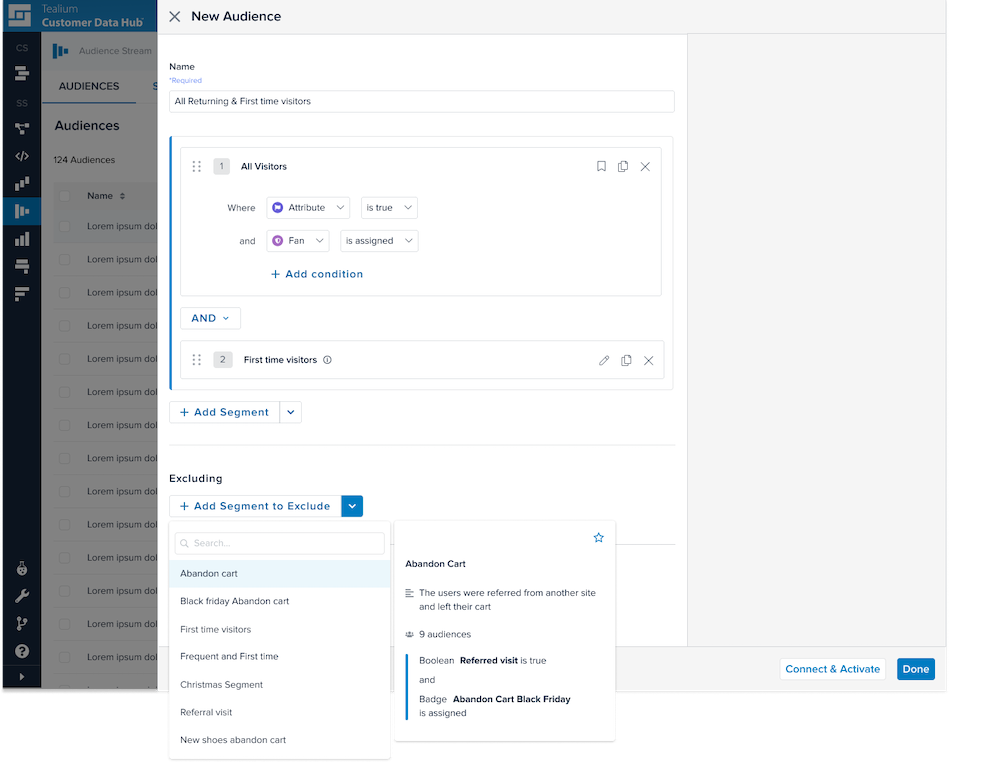Click the analytics bar chart sidebar icon
Screen dimensions: 1000x772
point(21,239)
